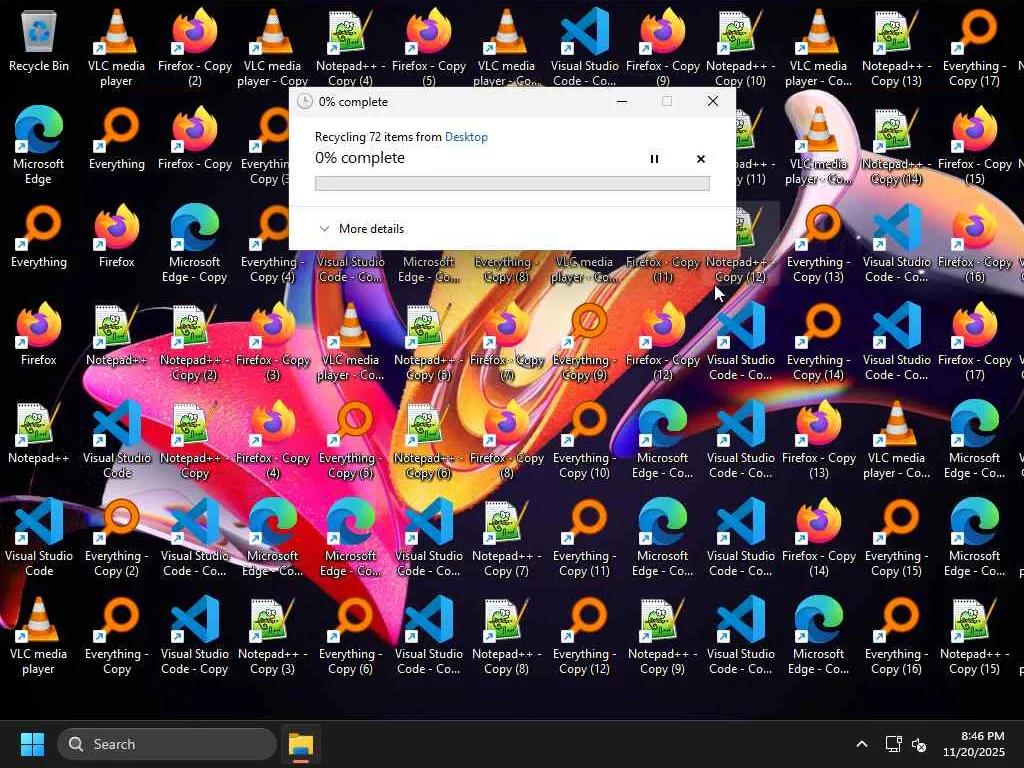This screenshot has height=768, width=1024.
Task: Select Visual Studio Code - Copy icon
Action: (195, 637)
